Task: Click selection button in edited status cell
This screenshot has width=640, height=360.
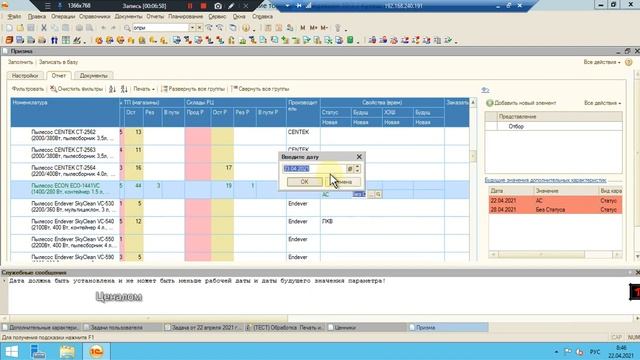Action: 371,195
